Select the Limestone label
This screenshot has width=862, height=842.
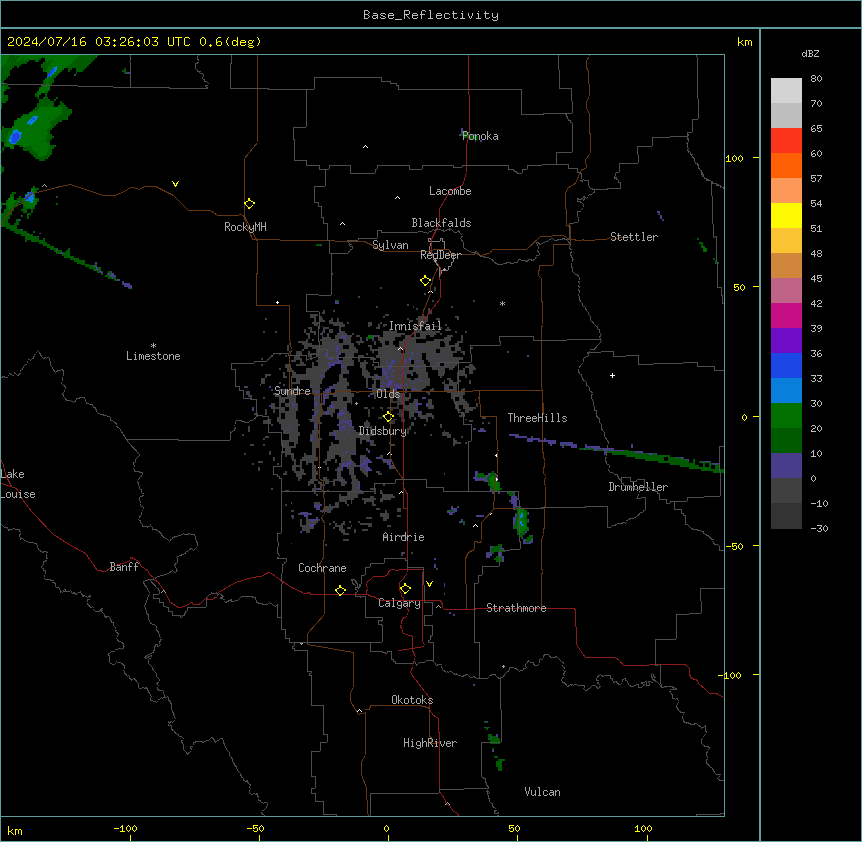(153, 356)
